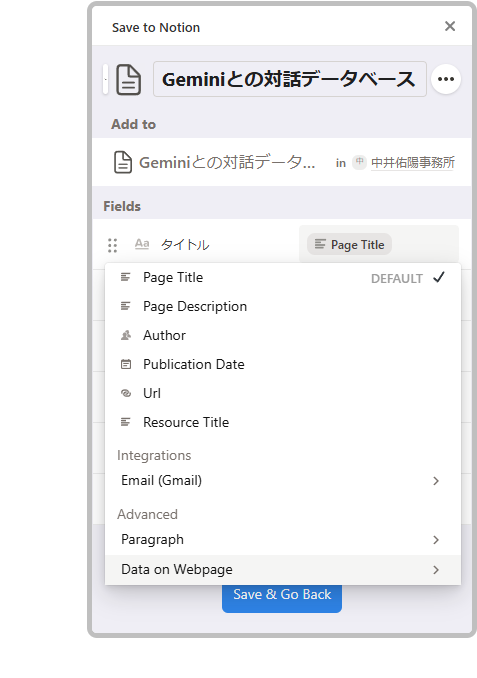Click the calendar icon next to Publication Date
This screenshot has height=678, width=477.
[126, 364]
